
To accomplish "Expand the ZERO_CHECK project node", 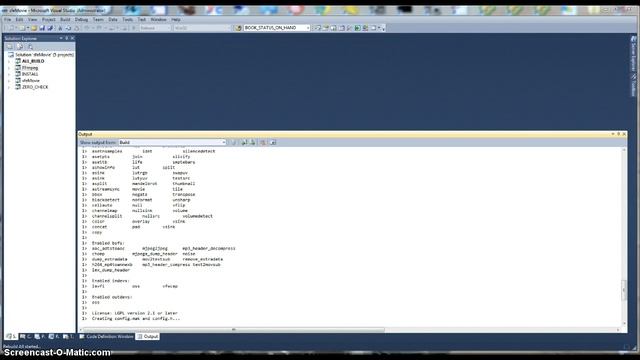I will pos(9,87).
